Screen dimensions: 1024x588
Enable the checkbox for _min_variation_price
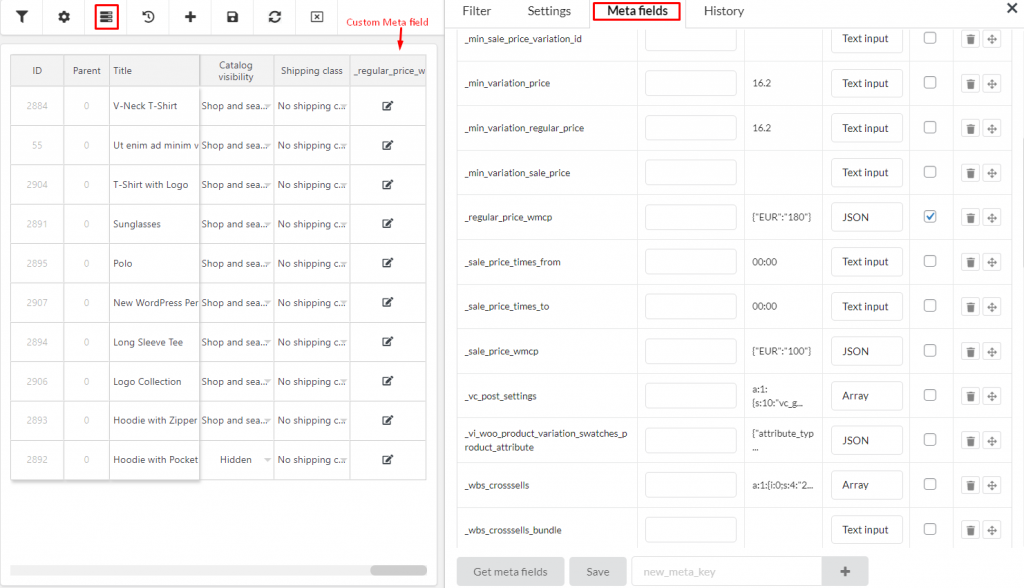click(x=930, y=83)
